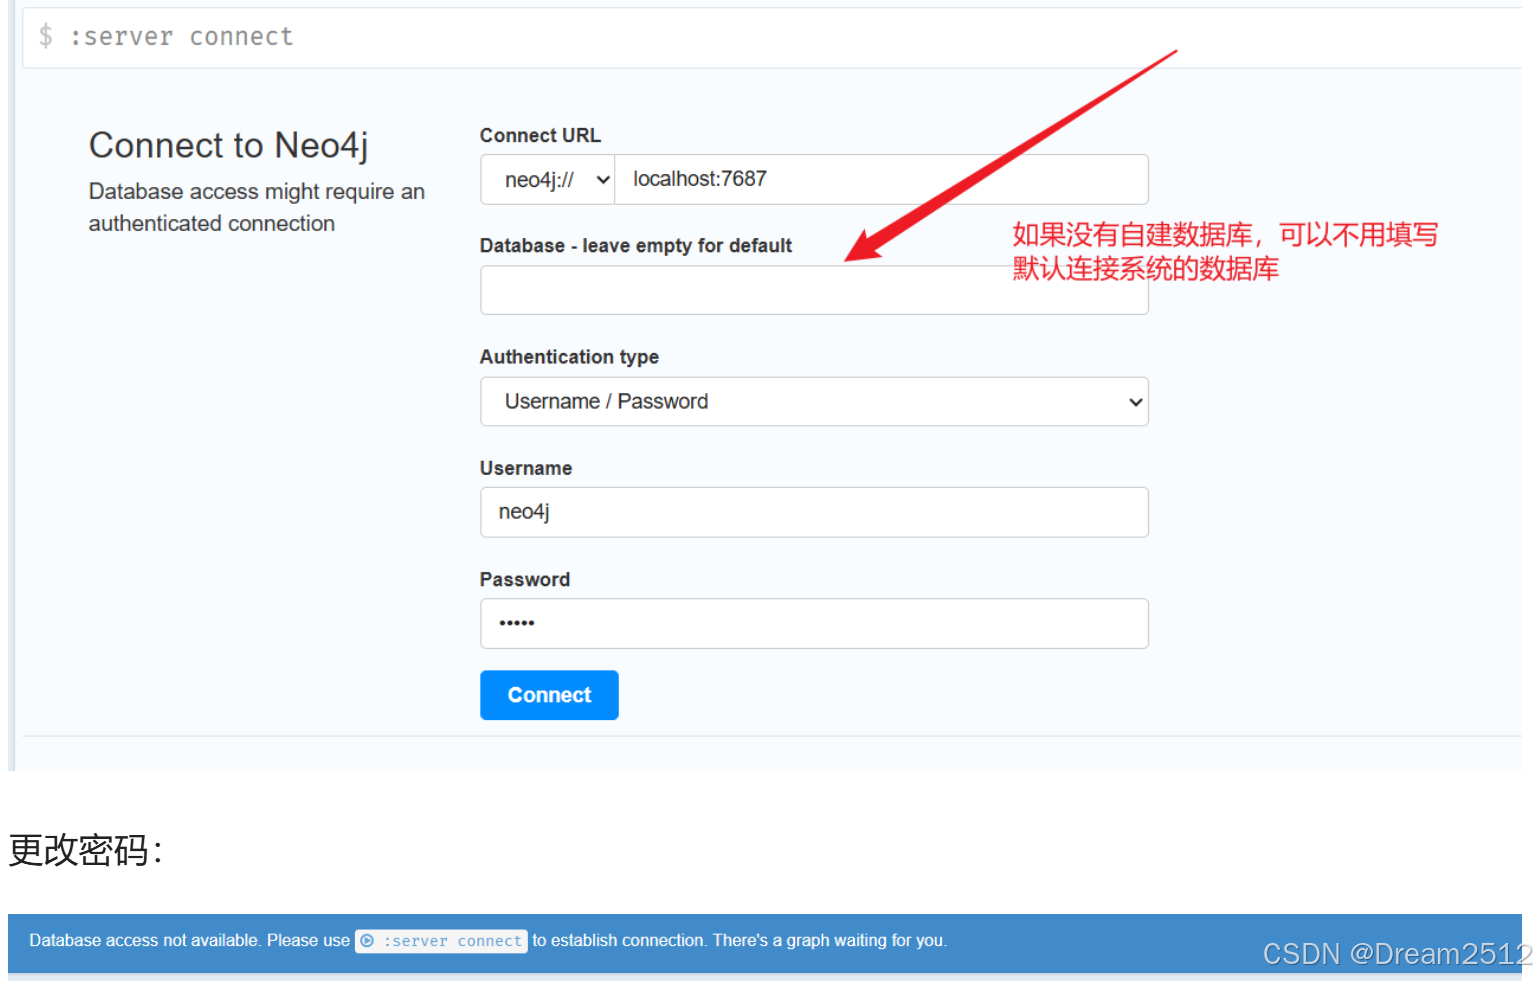Click the '更改密码:' heading text
Image resolution: width=1537 pixels, height=981 pixels.
[85, 850]
